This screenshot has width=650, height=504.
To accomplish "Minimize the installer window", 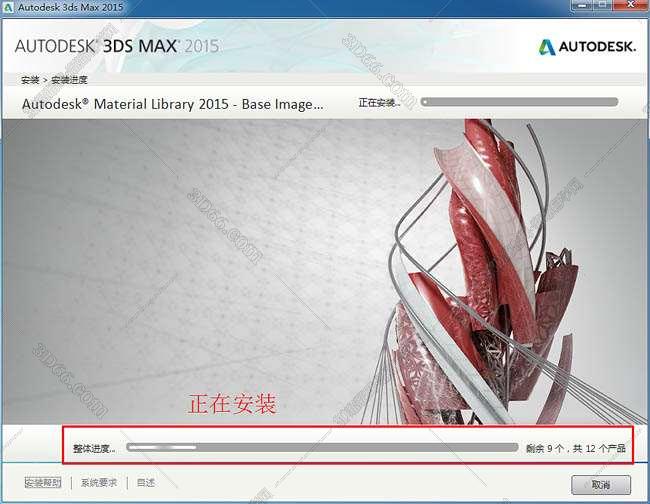I will [582, 5].
